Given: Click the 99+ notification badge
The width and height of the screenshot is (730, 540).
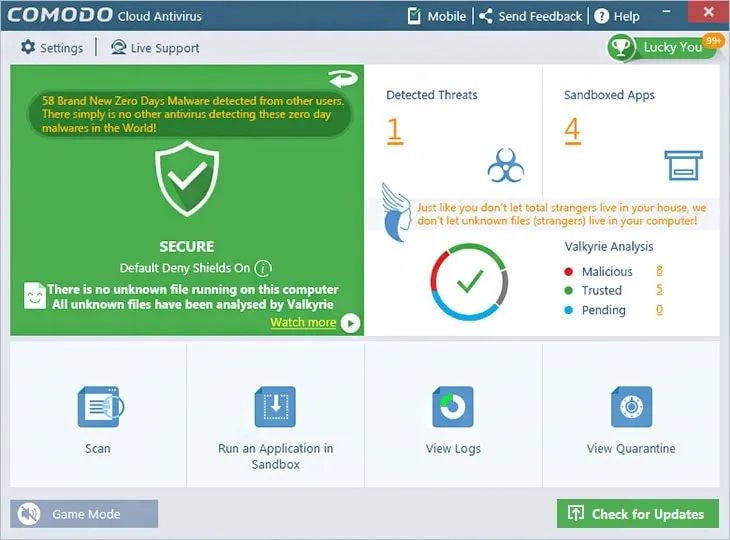Looking at the screenshot, I should point(713,41).
